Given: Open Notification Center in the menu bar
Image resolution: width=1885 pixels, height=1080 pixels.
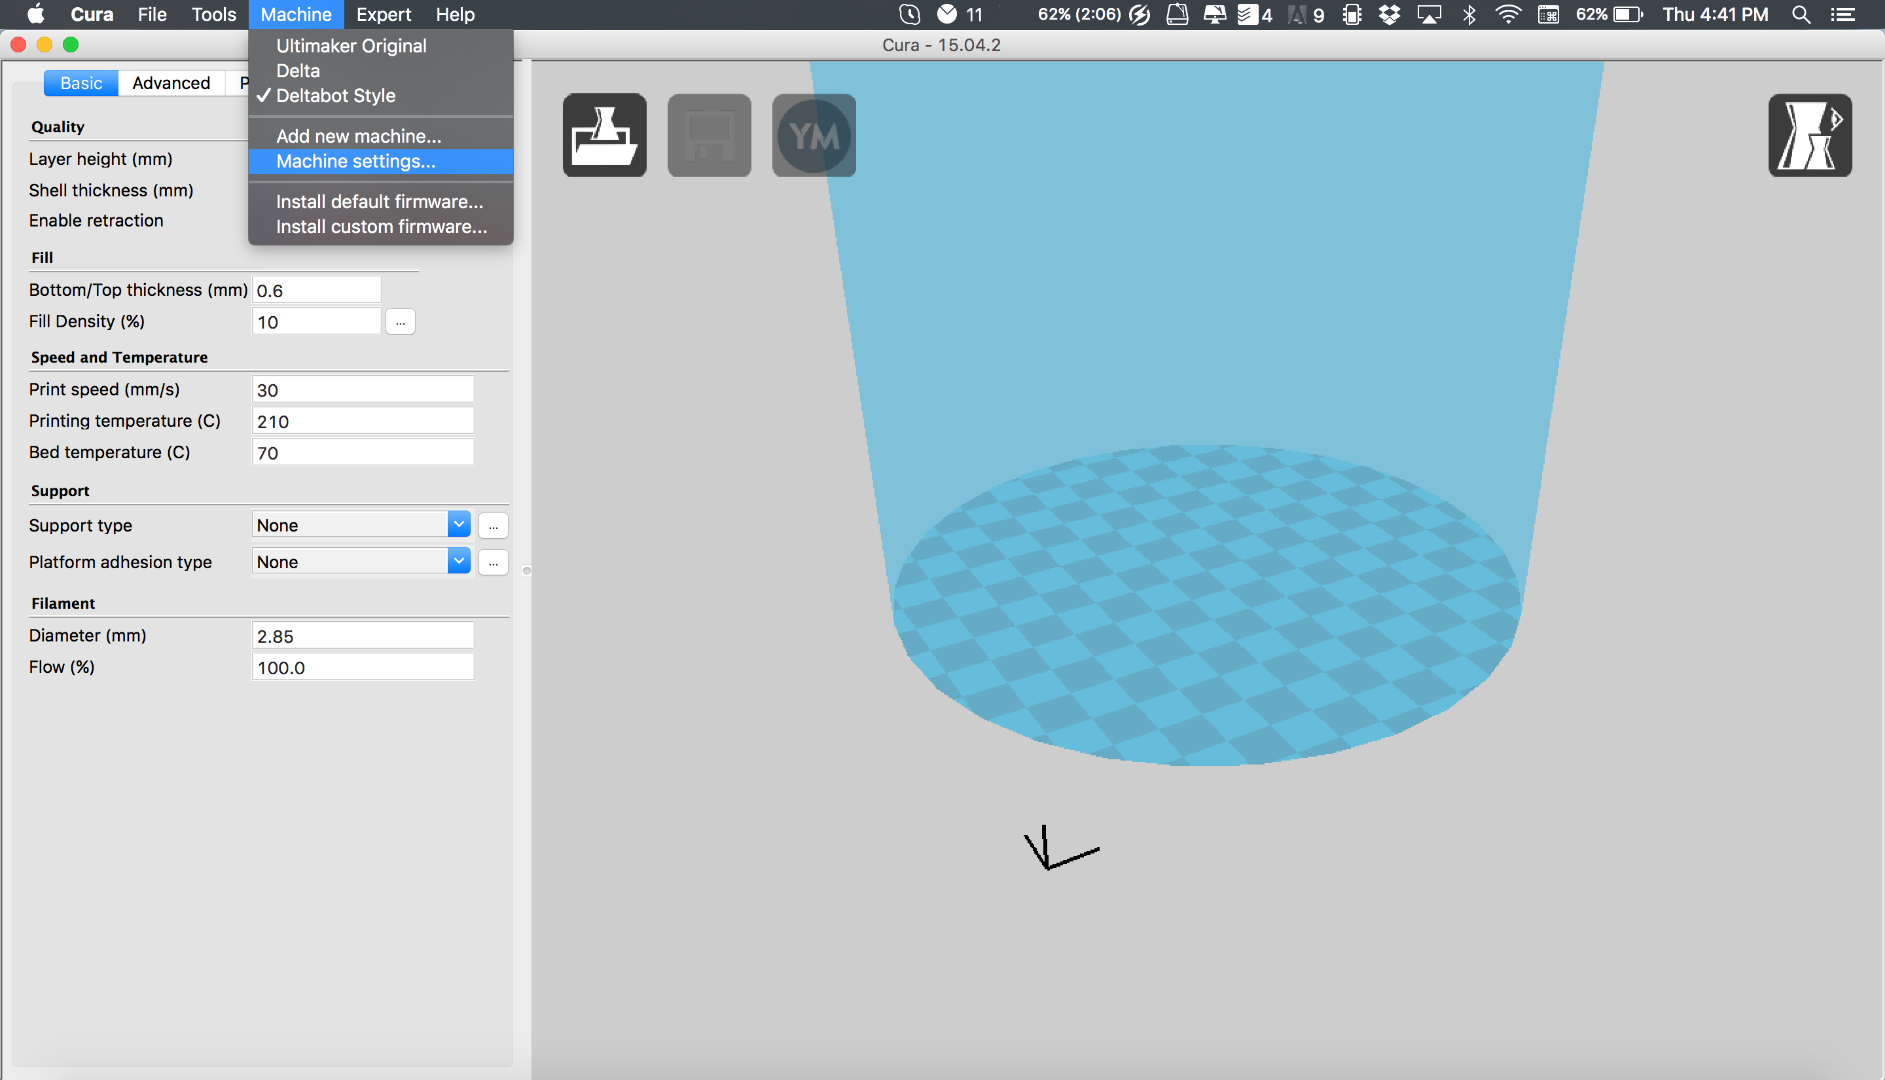Looking at the screenshot, I should 1843,14.
